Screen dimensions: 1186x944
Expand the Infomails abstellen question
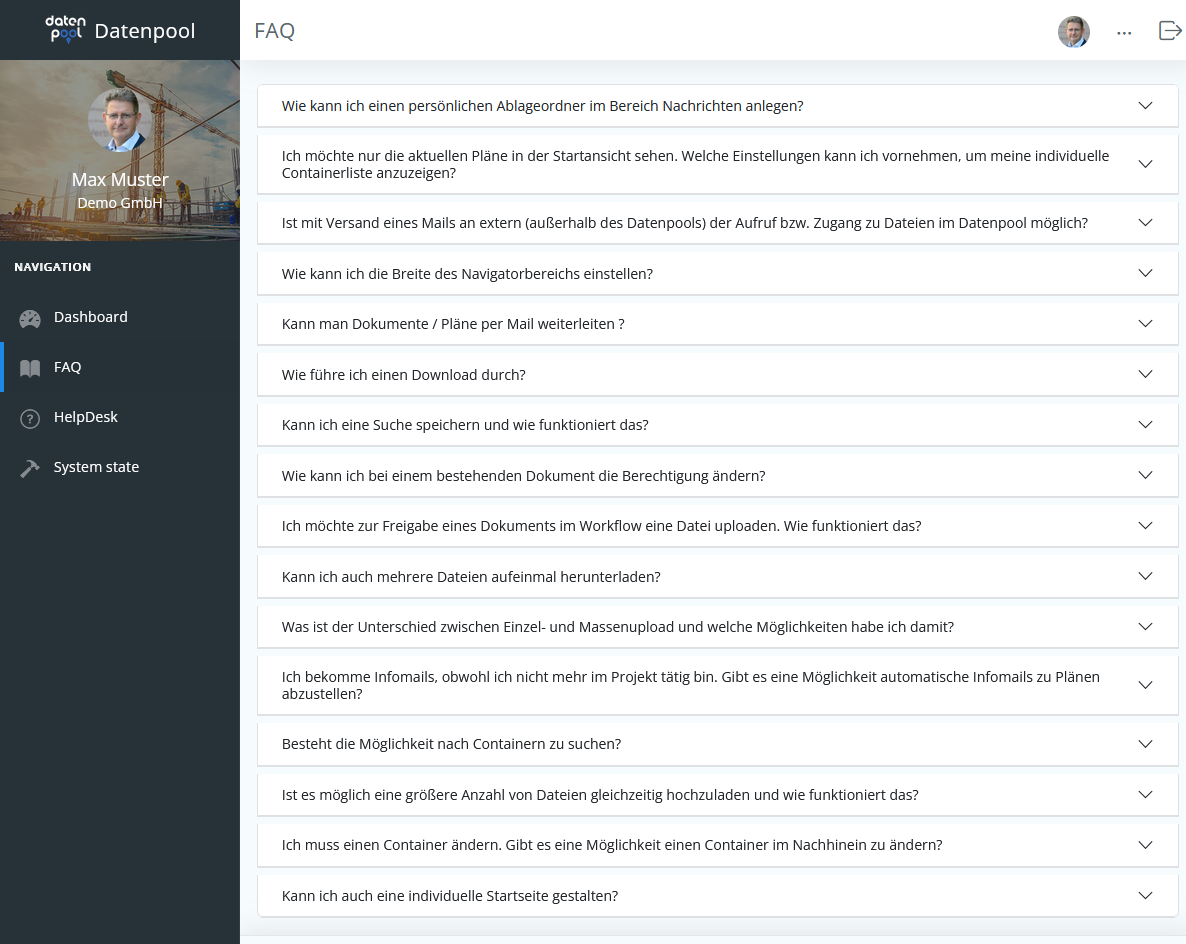tap(1145, 684)
